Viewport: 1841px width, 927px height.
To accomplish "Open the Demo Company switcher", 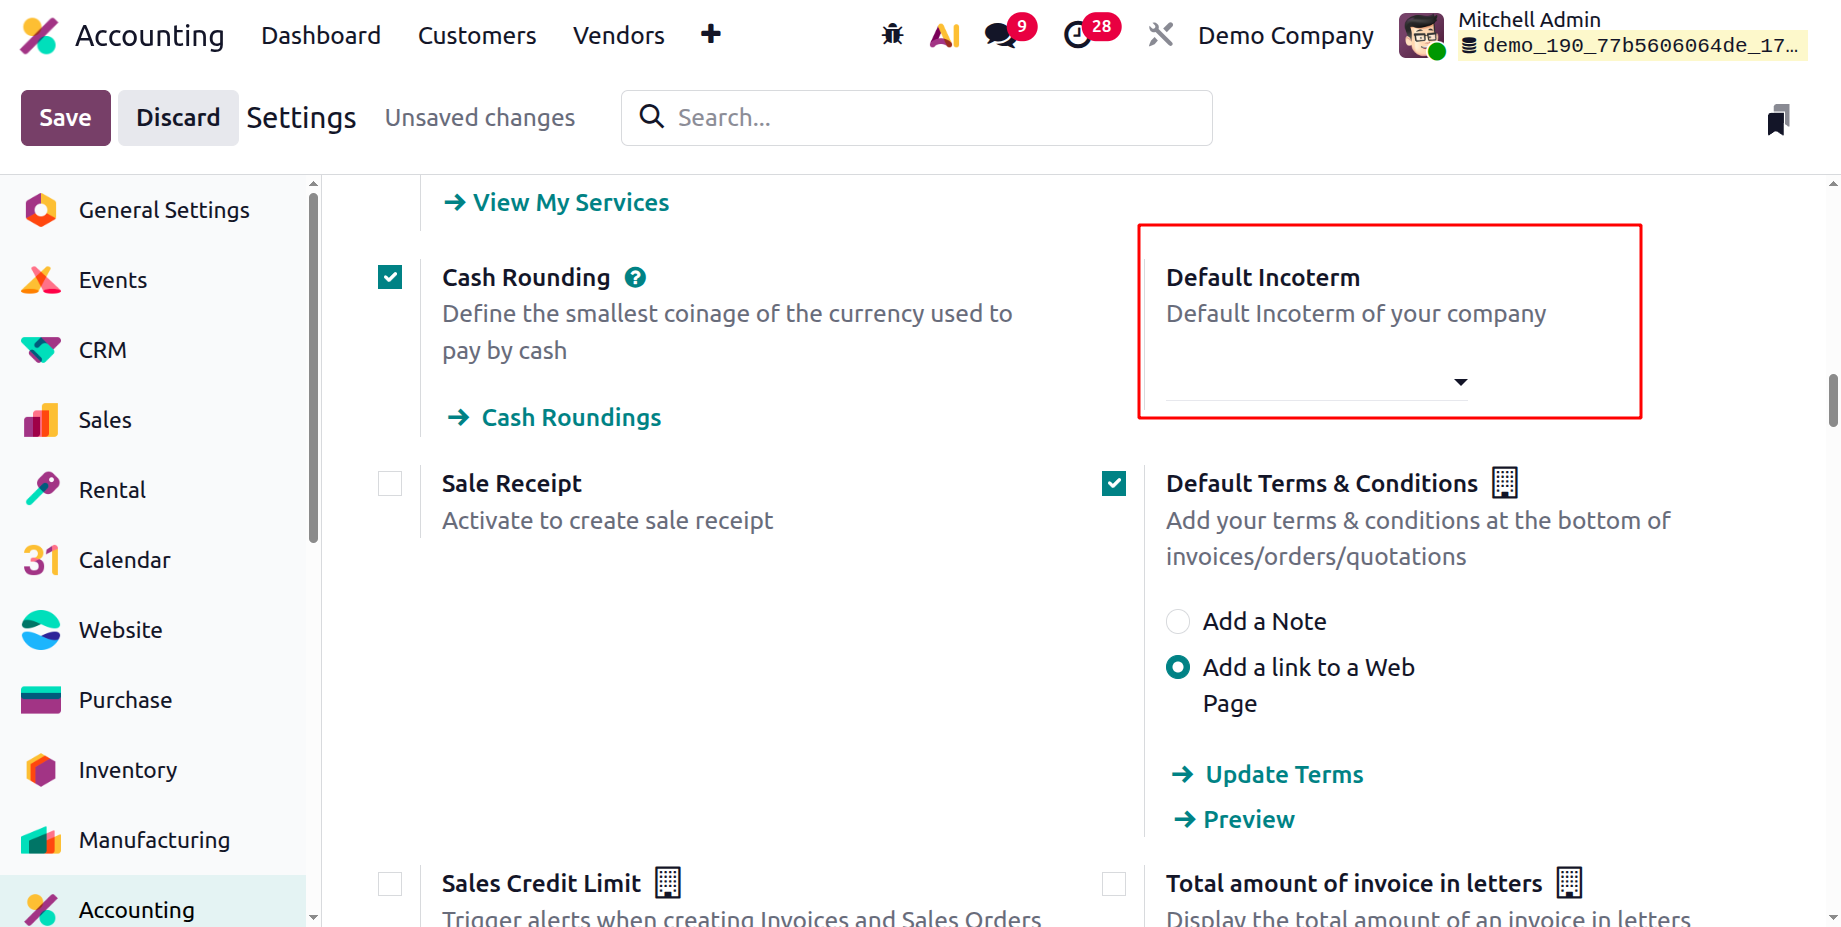I will coord(1285,36).
